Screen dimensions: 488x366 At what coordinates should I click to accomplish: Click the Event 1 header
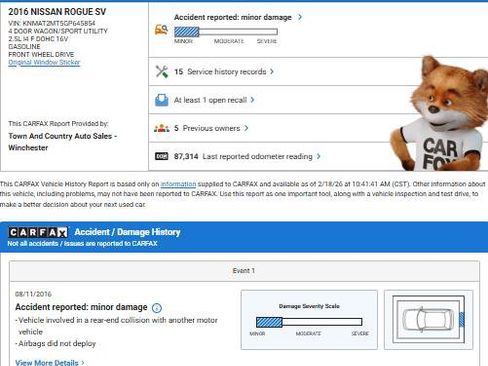coord(244,271)
